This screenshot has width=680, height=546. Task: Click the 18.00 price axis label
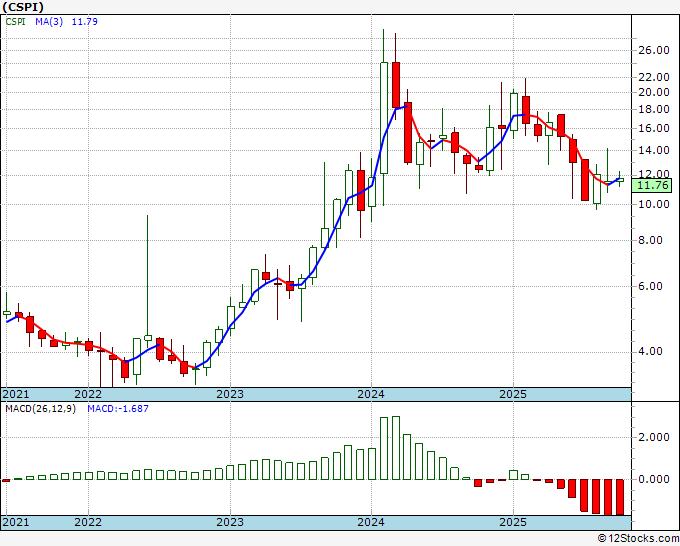tap(654, 109)
